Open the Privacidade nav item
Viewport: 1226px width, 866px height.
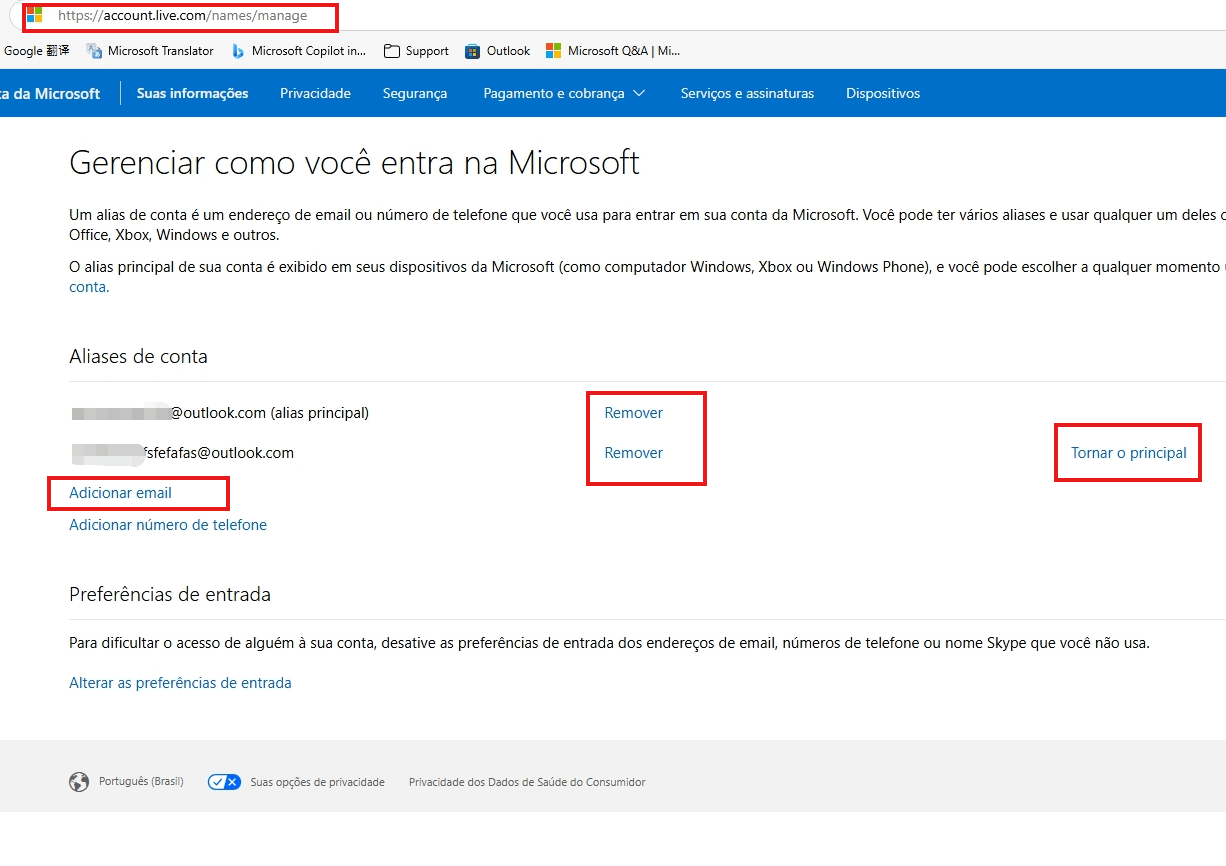click(315, 93)
